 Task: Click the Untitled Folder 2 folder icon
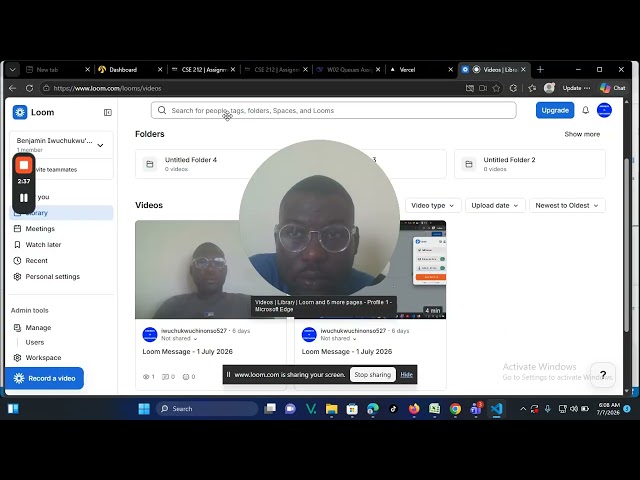point(469,164)
